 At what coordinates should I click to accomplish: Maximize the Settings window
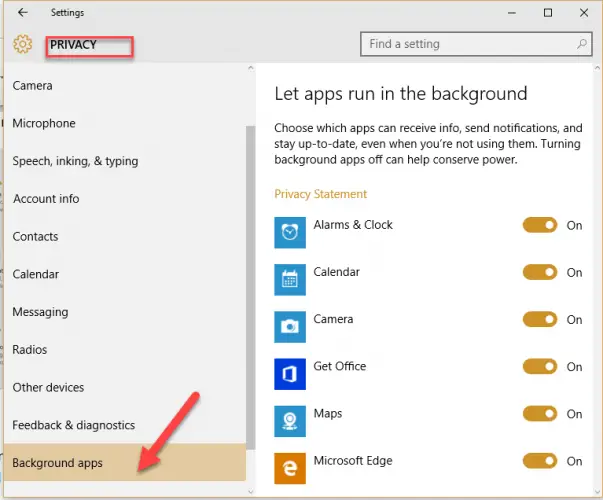[548, 13]
